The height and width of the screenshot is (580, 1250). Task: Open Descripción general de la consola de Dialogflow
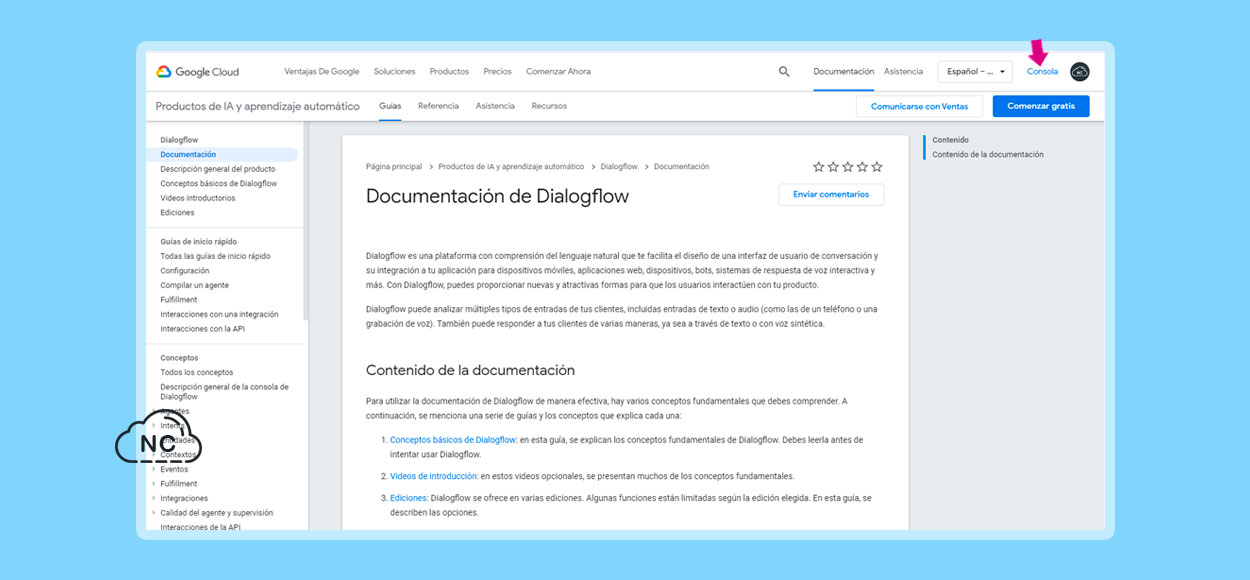(x=224, y=392)
